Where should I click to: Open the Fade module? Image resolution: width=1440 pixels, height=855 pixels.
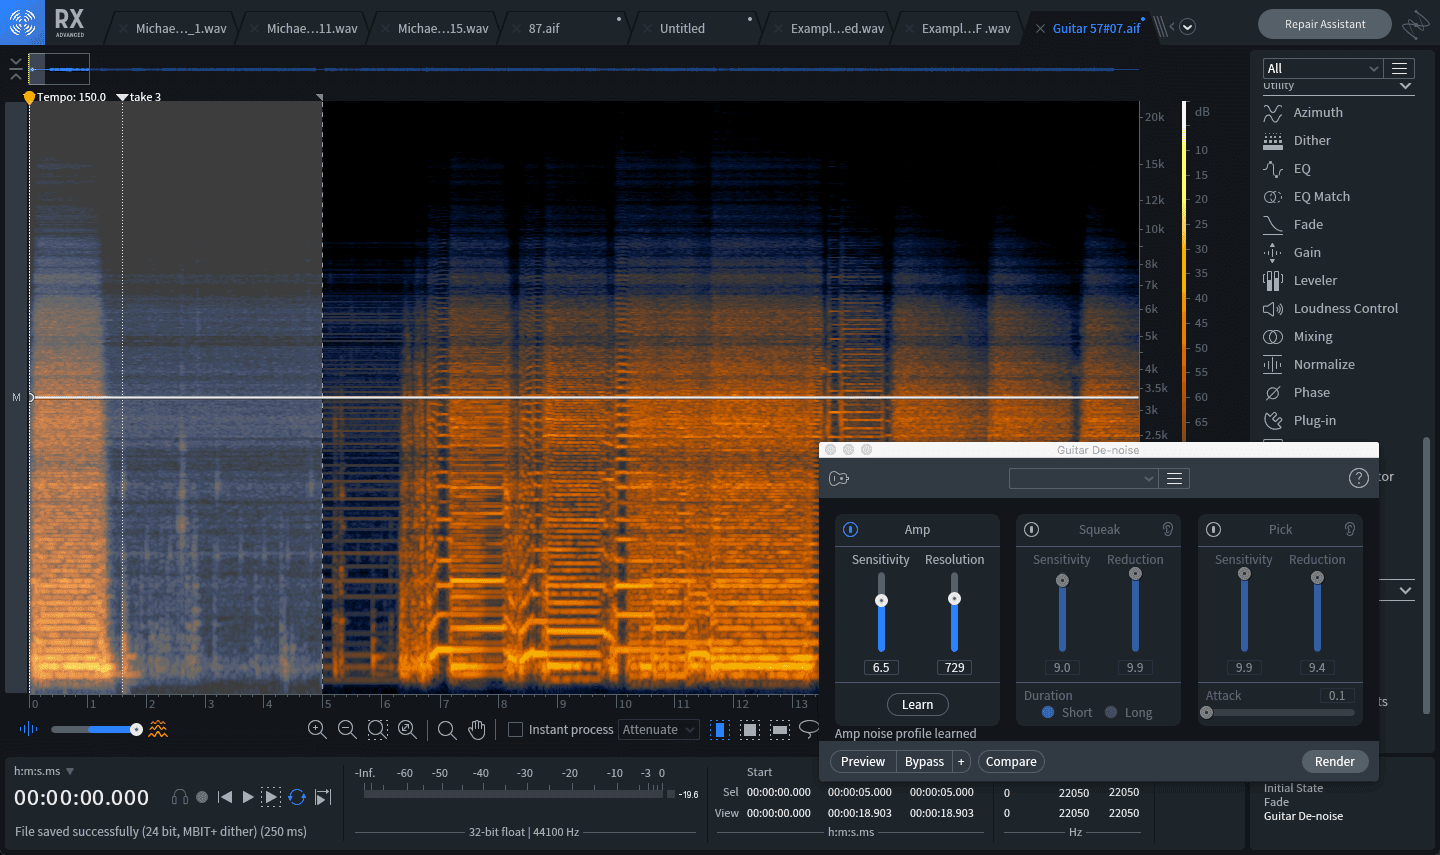pos(1308,225)
